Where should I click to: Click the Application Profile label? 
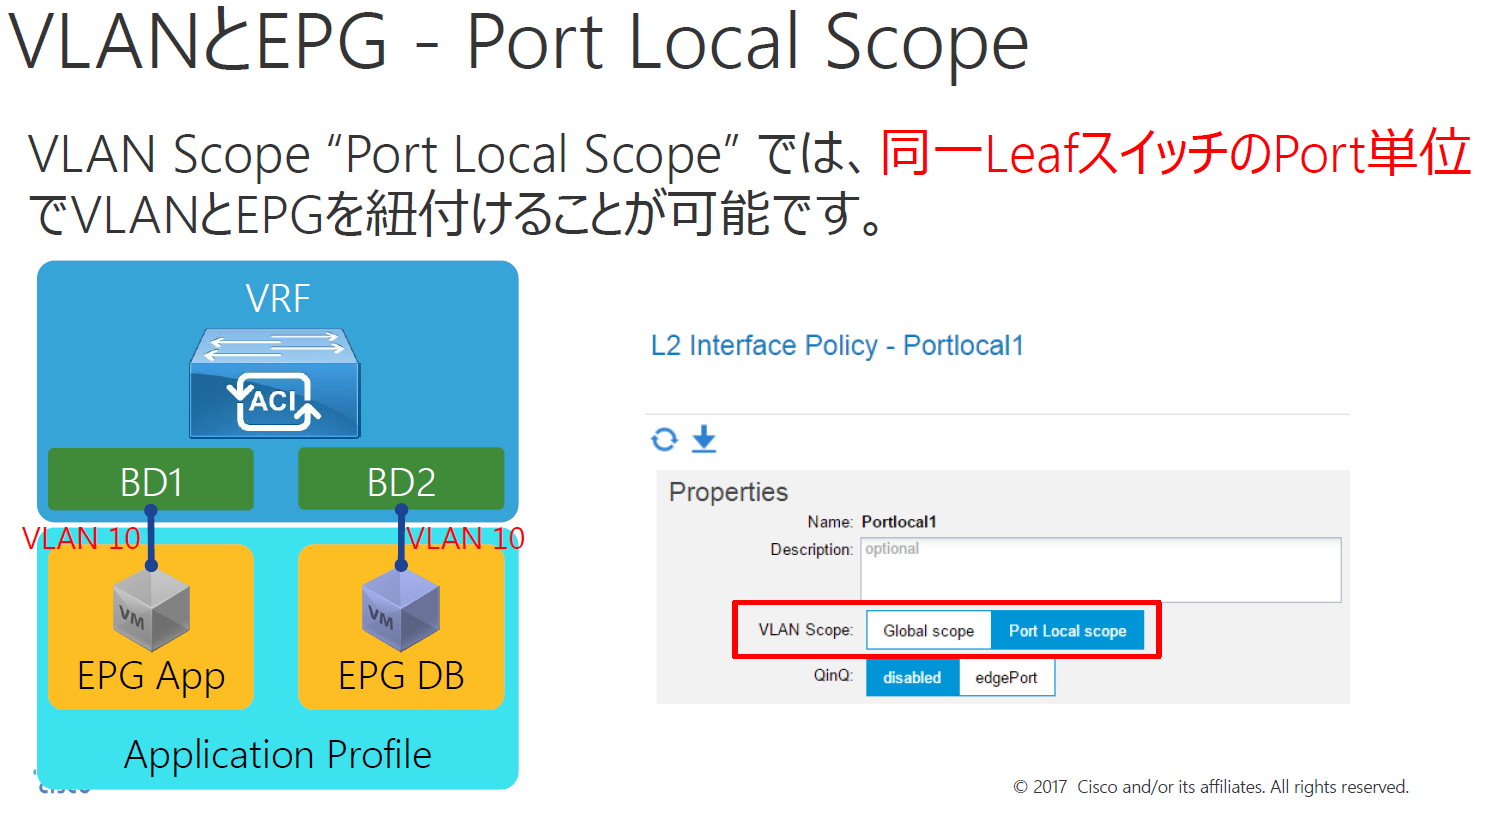278,755
